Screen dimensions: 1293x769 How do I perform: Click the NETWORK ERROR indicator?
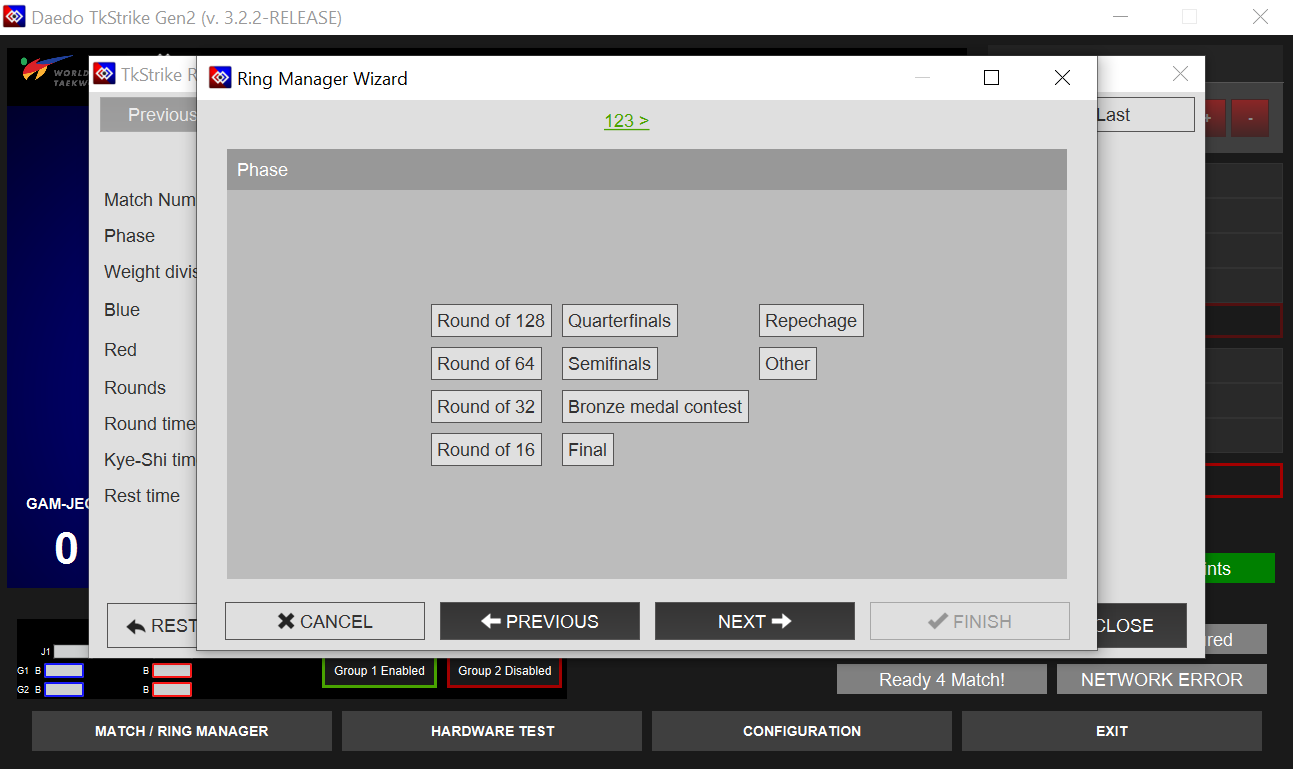1161,679
